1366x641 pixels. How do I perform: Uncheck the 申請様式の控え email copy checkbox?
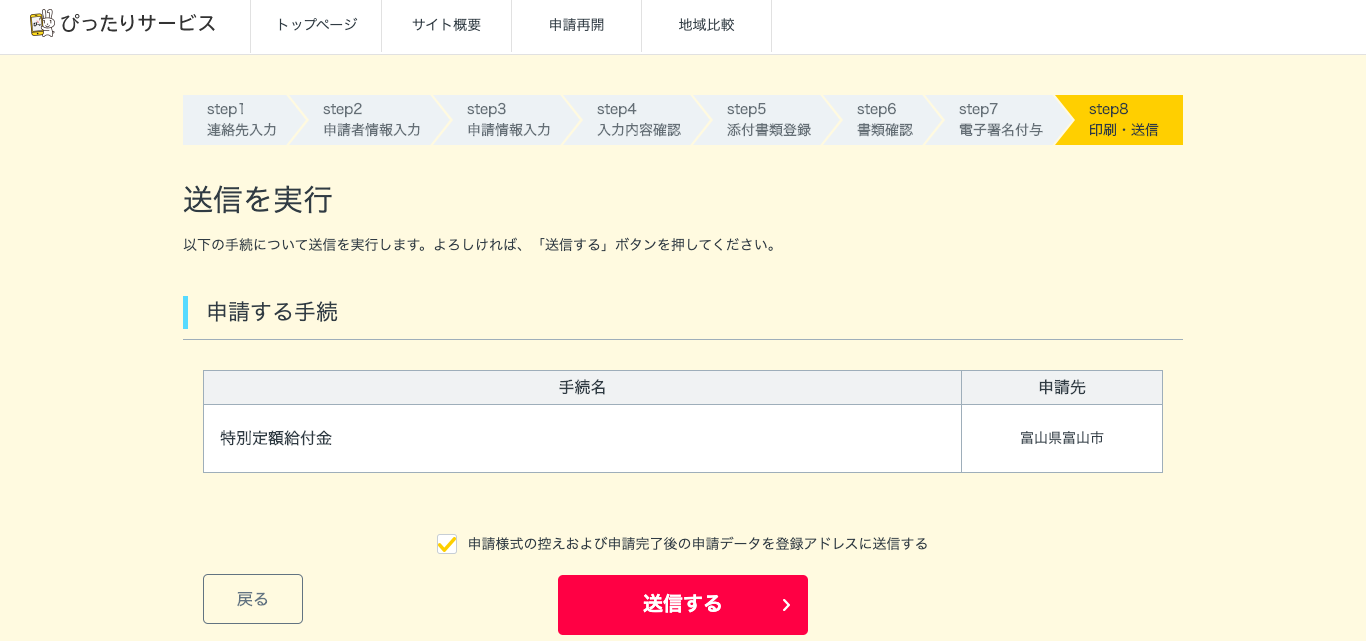[447, 544]
